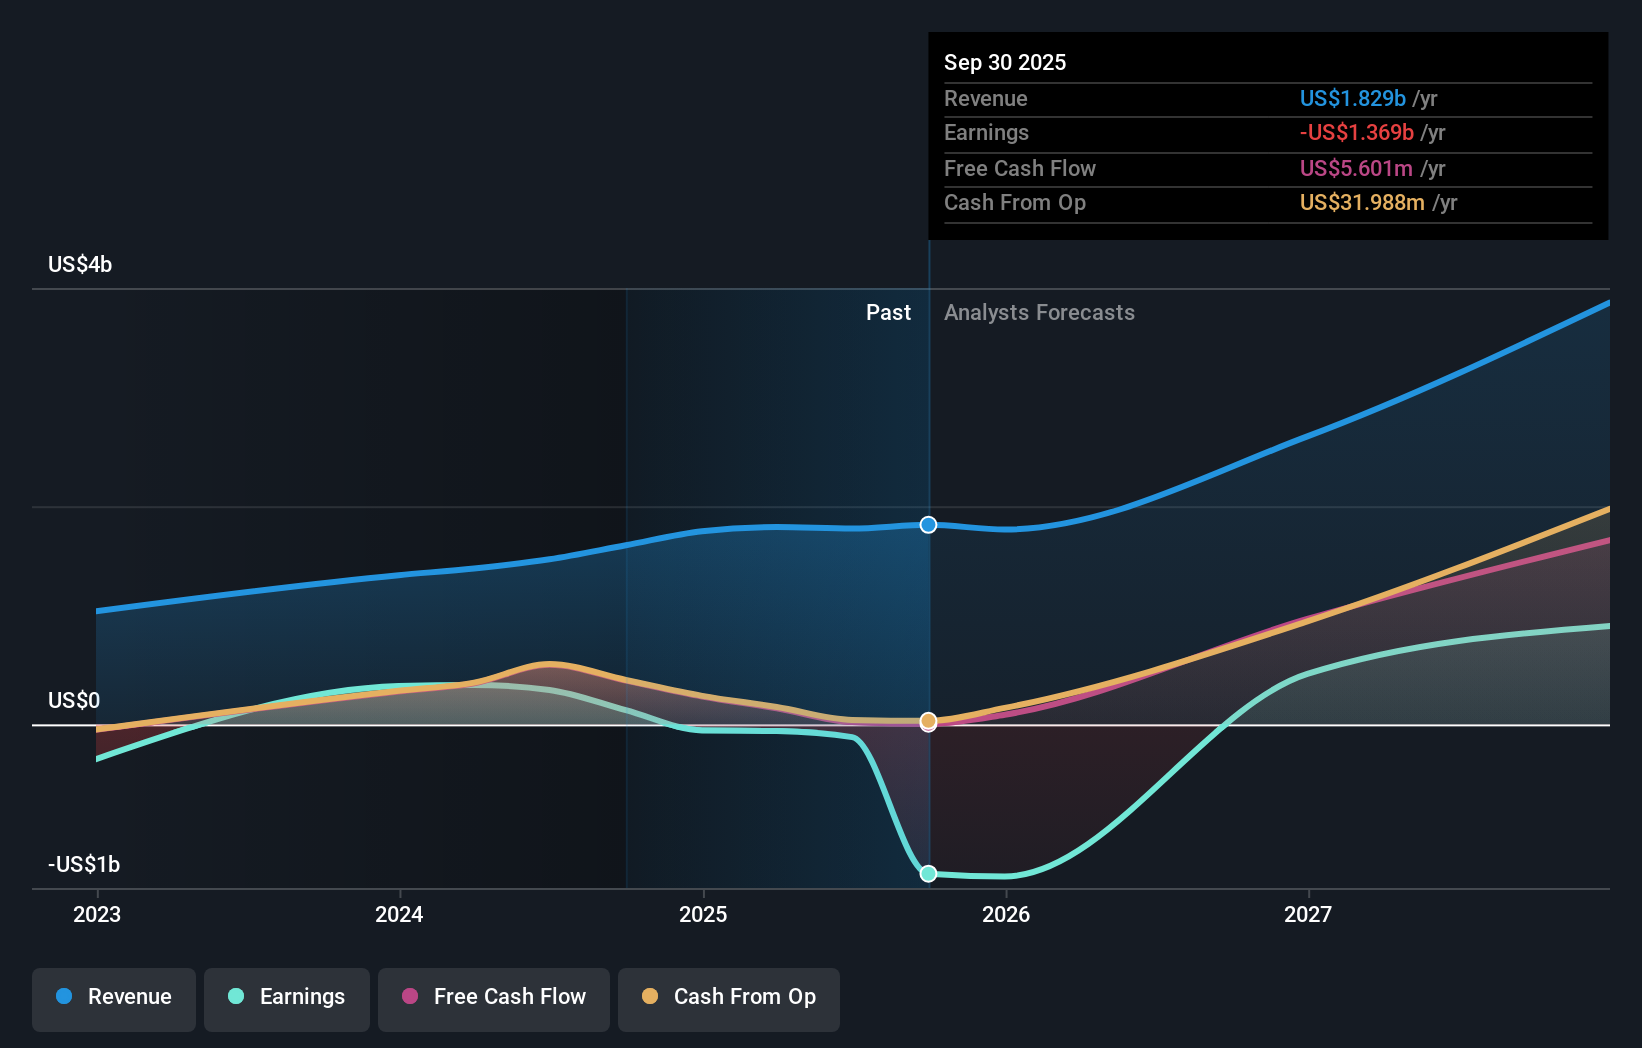Click the teal color swatch in the Earnings legend

coord(235,997)
